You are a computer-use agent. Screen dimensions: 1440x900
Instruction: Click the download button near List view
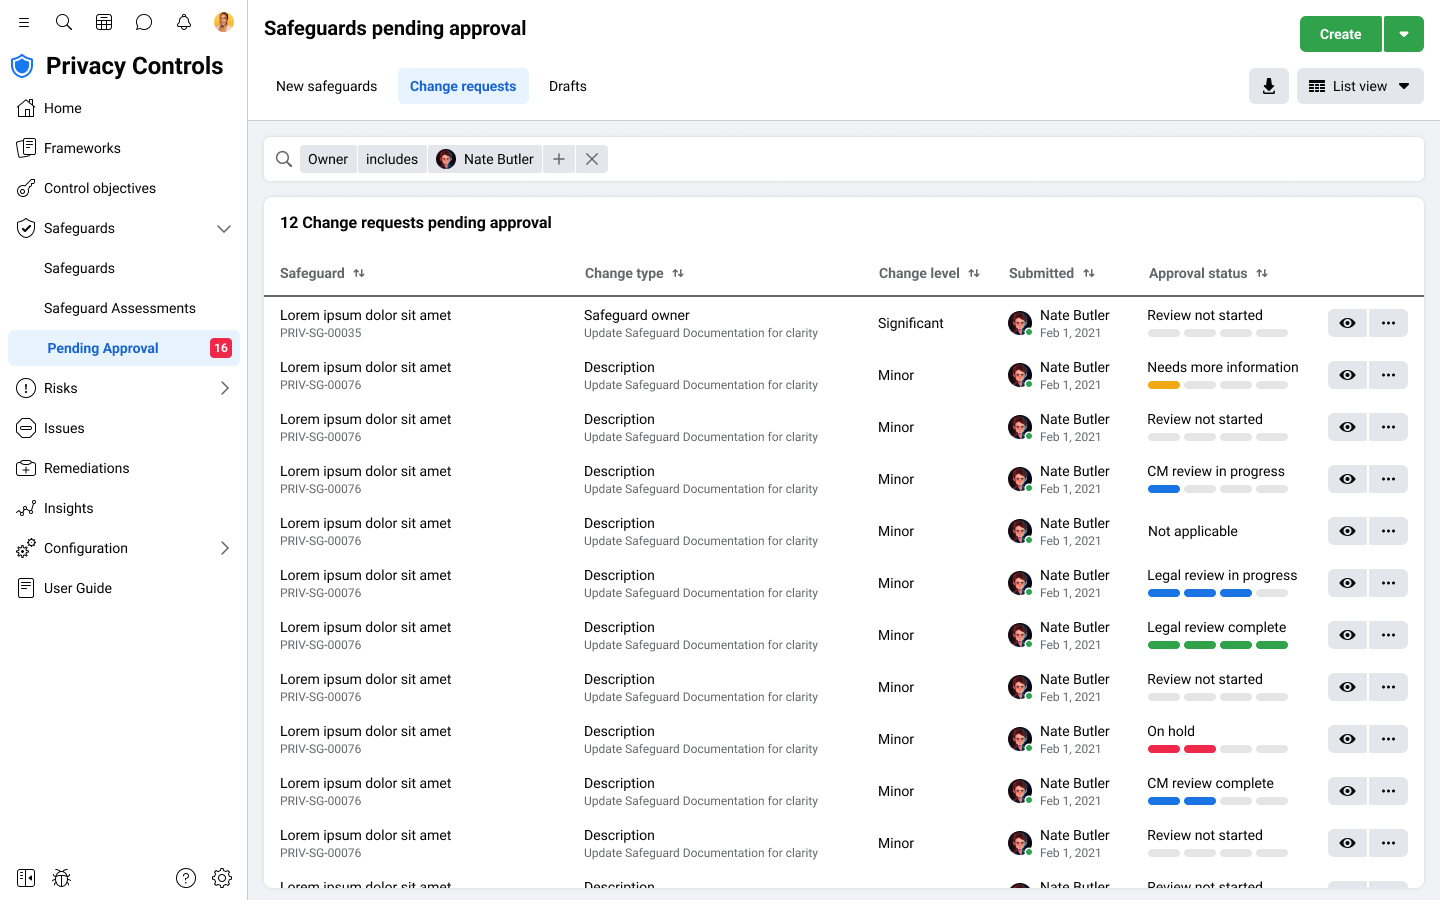click(1268, 86)
